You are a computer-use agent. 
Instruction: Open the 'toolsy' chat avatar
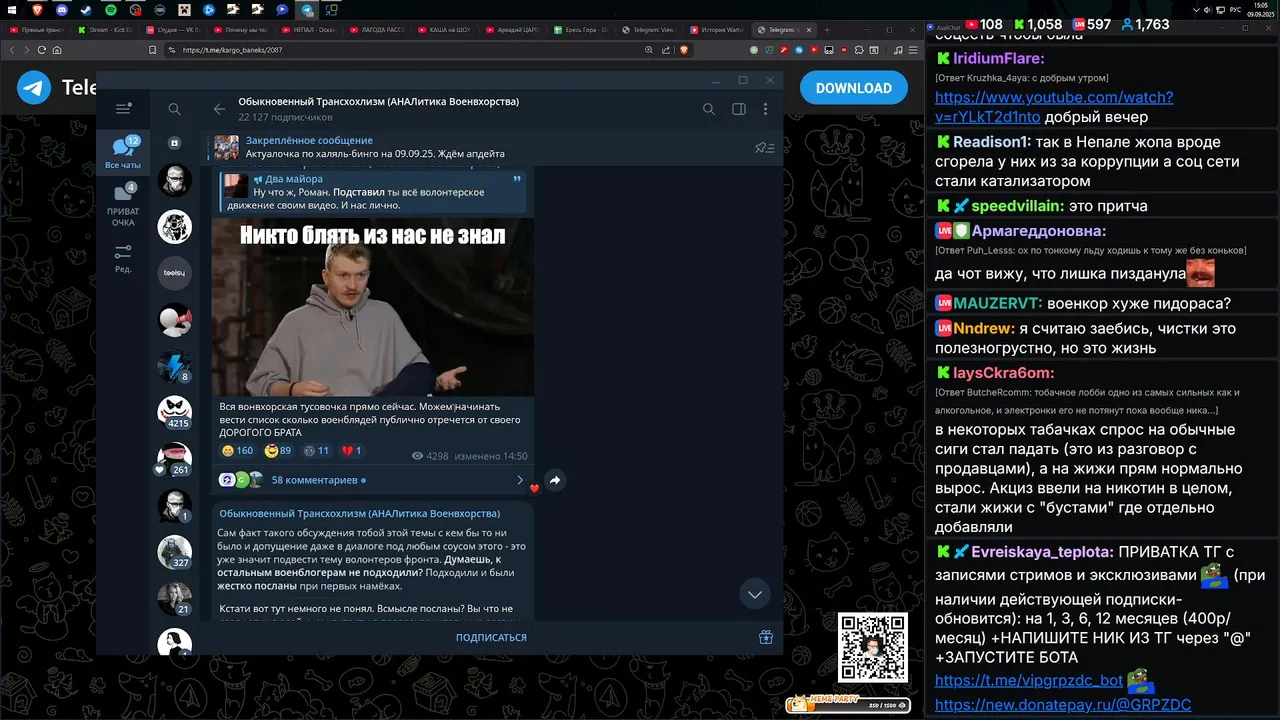click(x=175, y=273)
